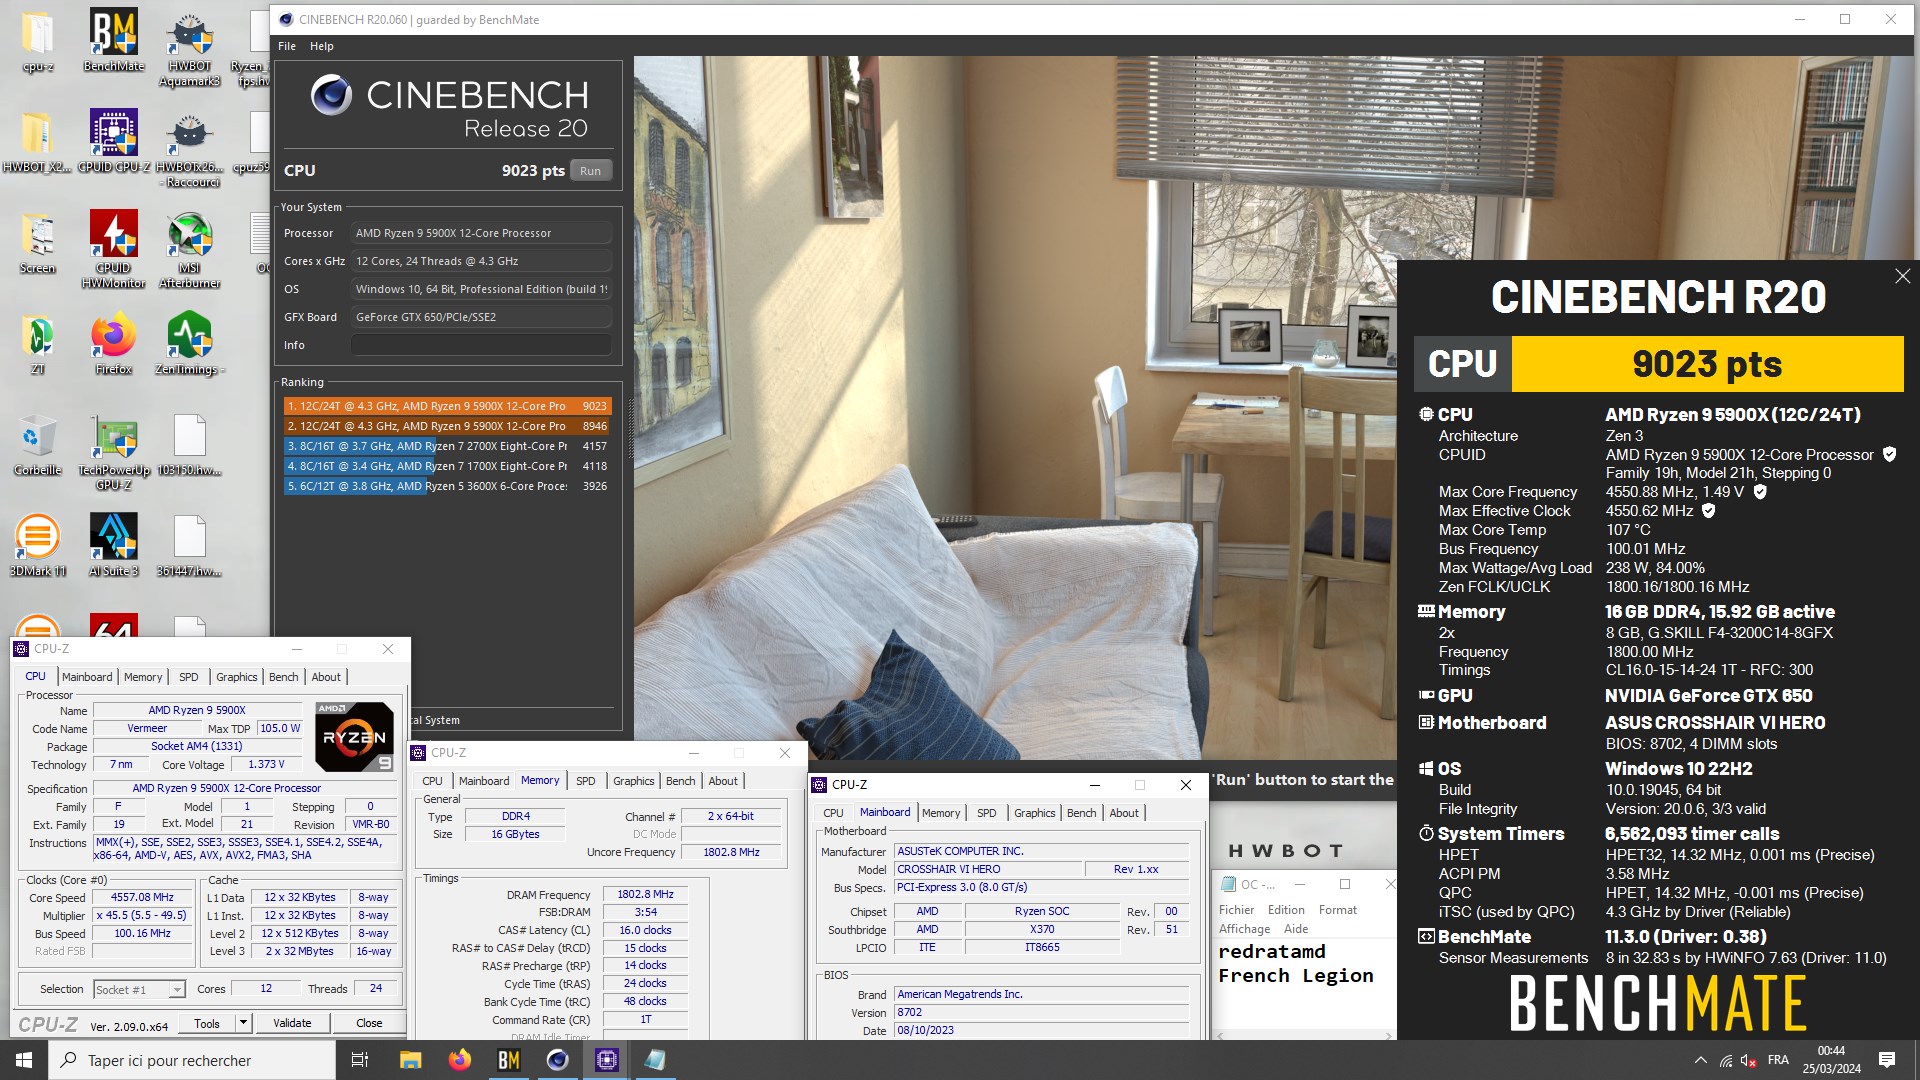This screenshot has width=1920, height=1080.
Task: Run the Cinebench CPU test
Action: (590, 171)
